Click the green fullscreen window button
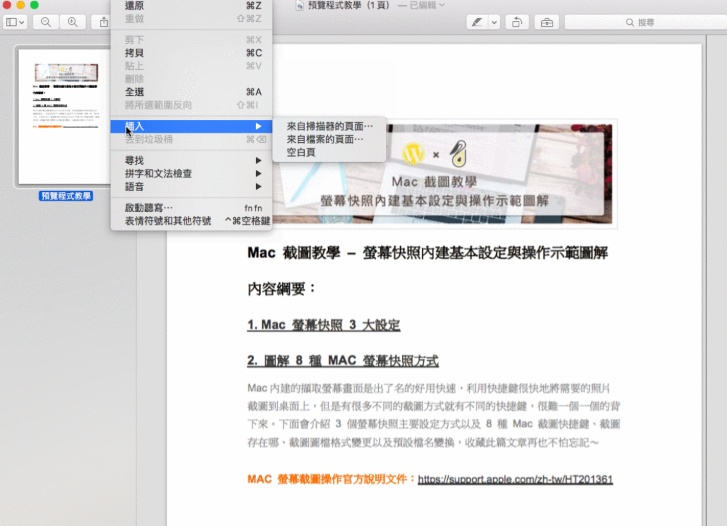 coord(34,5)
